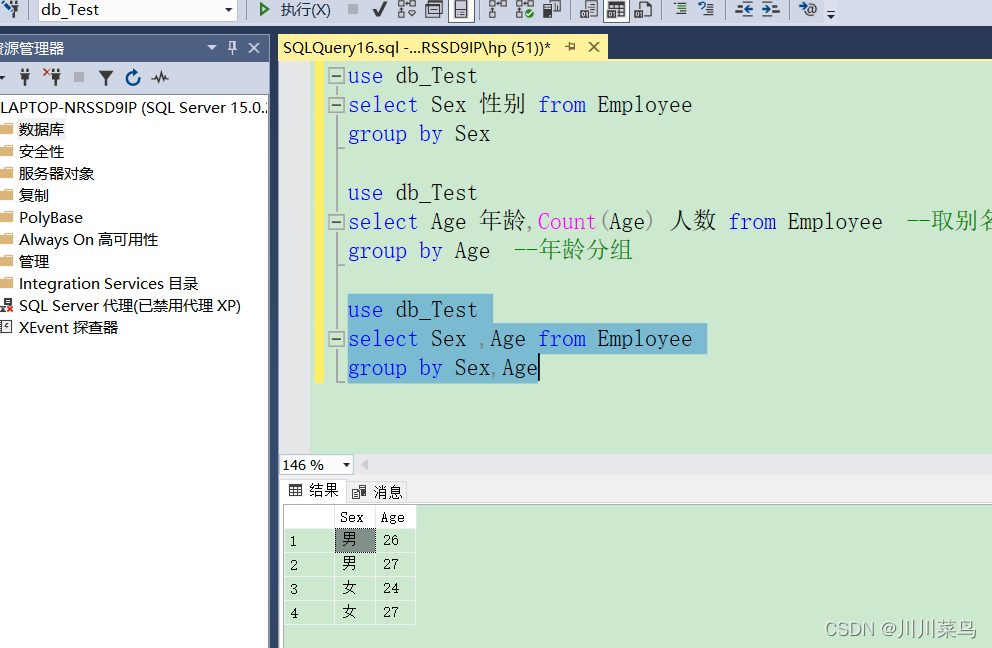This screenshot has height=648, width=992.
Task: Click the Age column header in results
Action: 395,517
